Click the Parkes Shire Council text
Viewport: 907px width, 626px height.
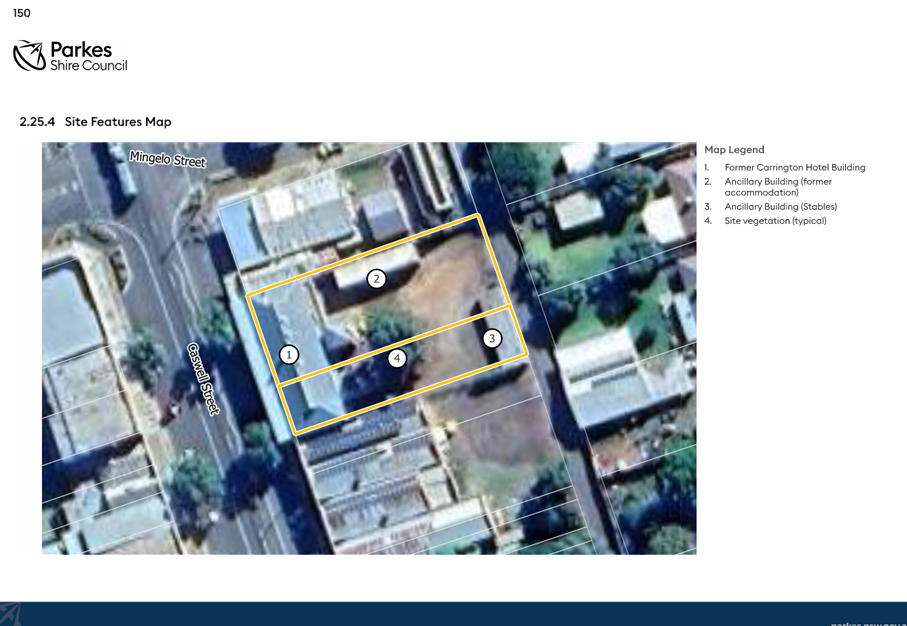[89, 56]
